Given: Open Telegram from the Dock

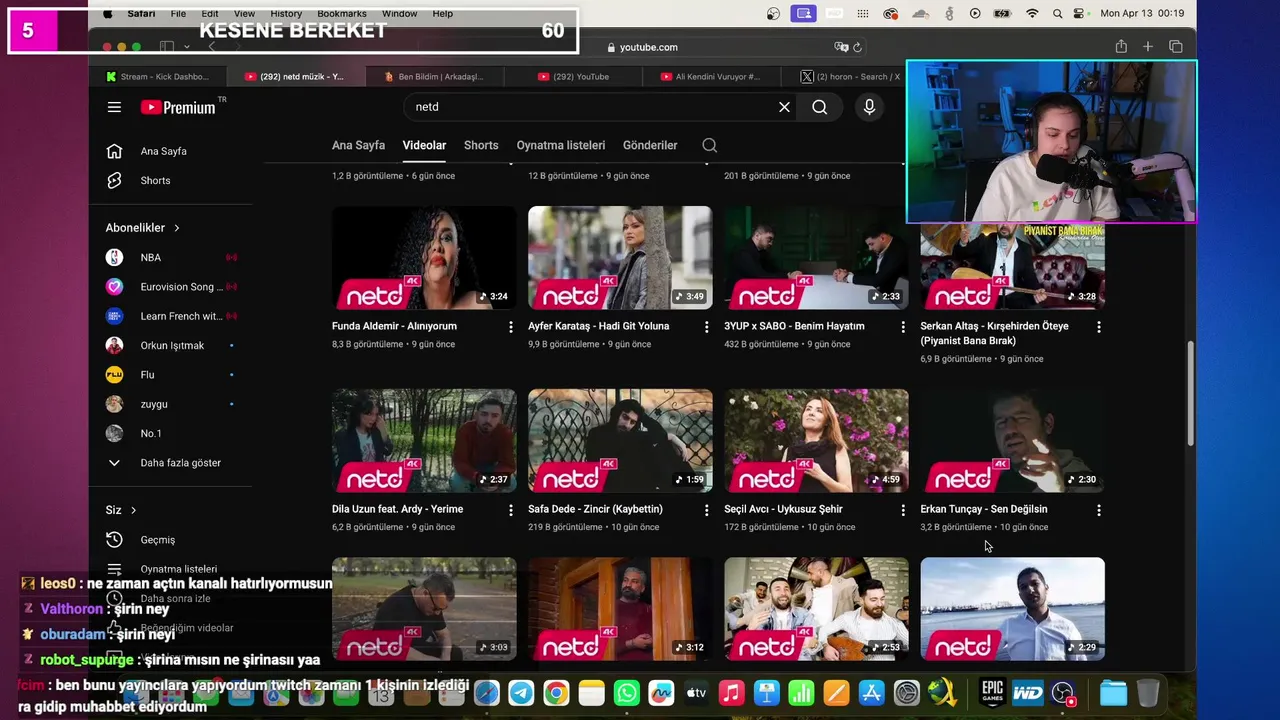Looking at the screenshot, I should pyautogui.click(x=521, y=693).
